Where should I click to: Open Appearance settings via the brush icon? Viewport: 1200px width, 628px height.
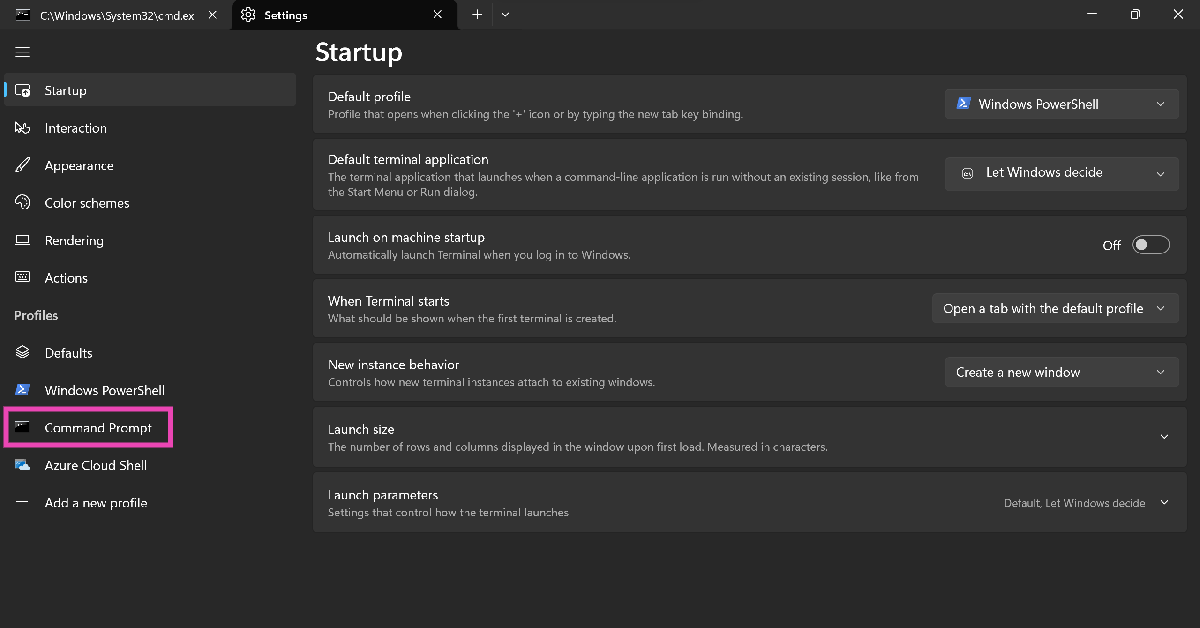click(23, 166)
